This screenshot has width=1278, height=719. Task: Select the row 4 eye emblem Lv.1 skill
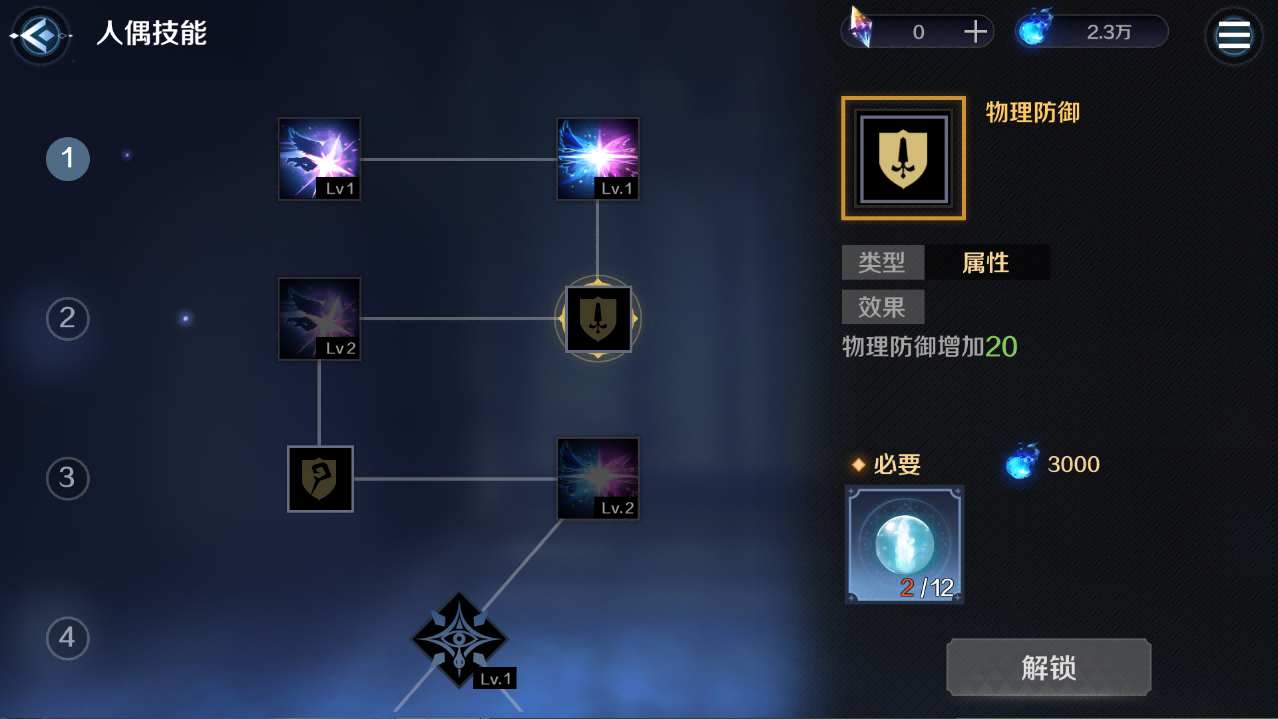click(460, 640)
